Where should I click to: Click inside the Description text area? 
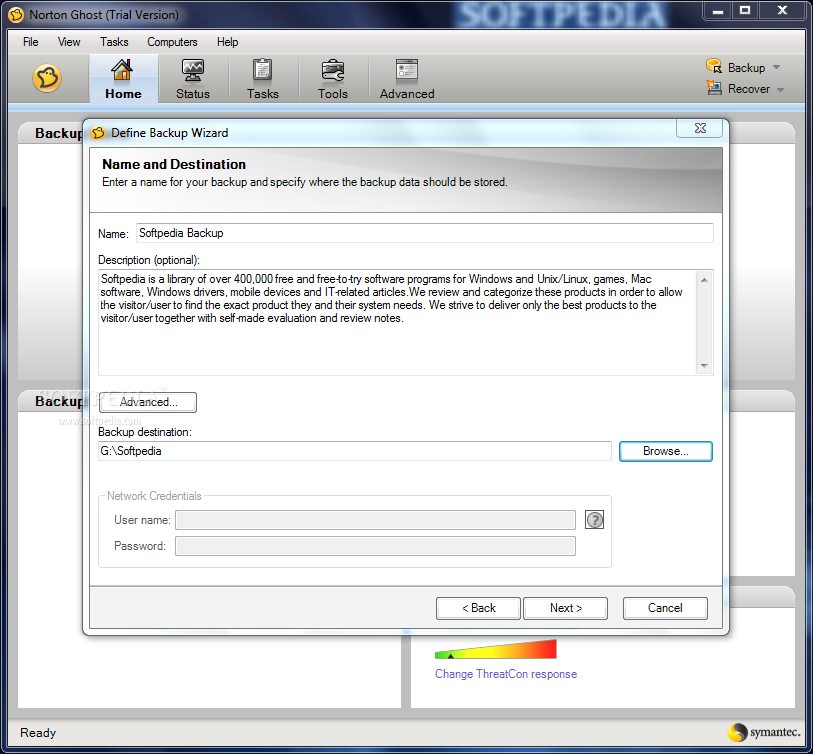397,322
